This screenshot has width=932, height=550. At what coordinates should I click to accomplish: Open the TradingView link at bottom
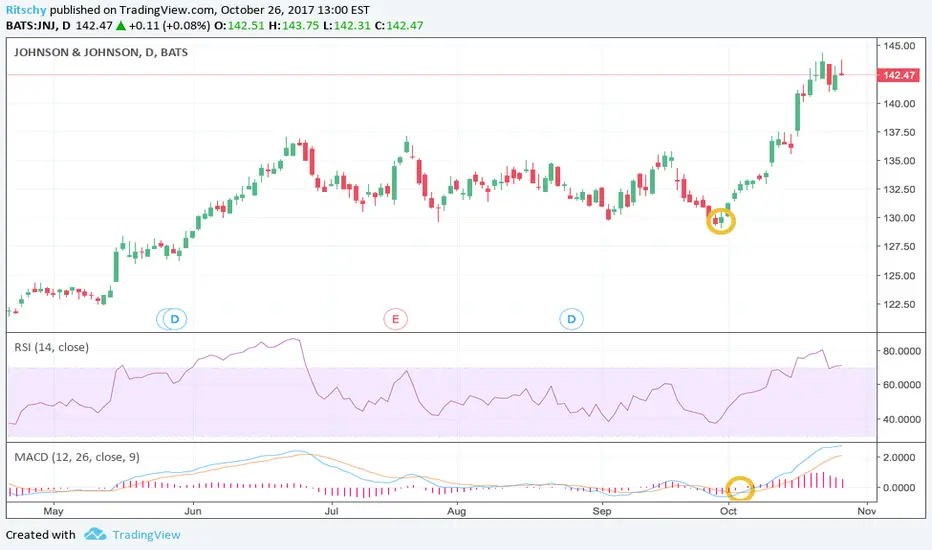click(146, 535)
